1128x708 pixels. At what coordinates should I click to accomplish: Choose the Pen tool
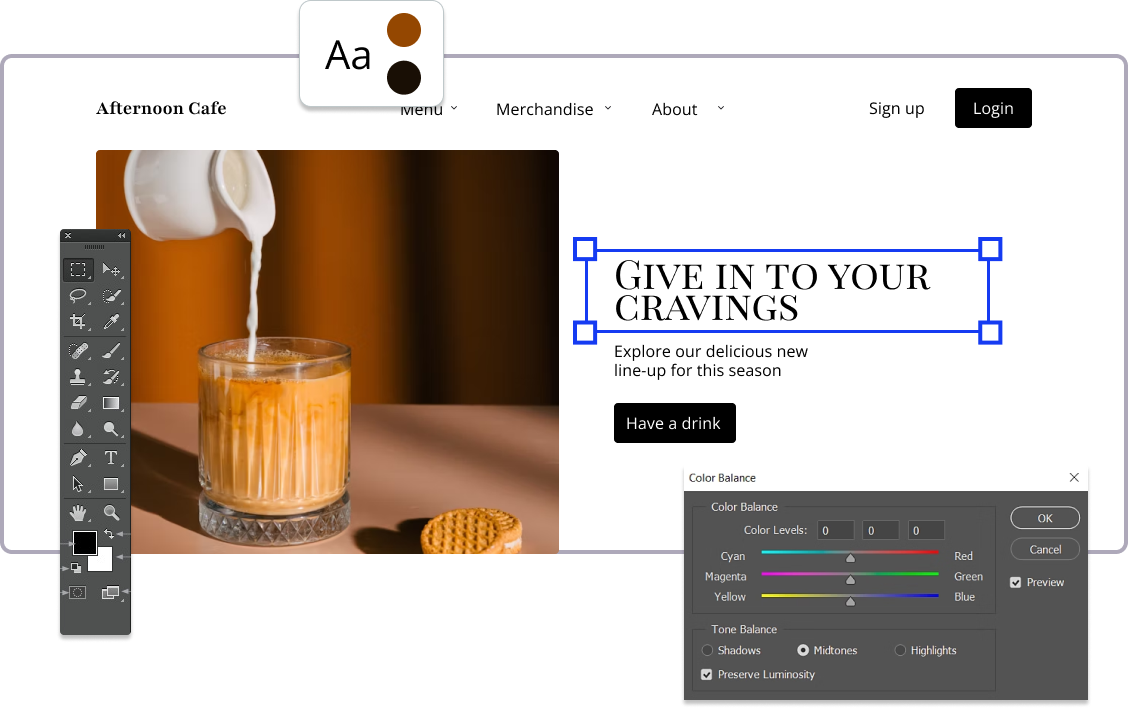(78, 458)
